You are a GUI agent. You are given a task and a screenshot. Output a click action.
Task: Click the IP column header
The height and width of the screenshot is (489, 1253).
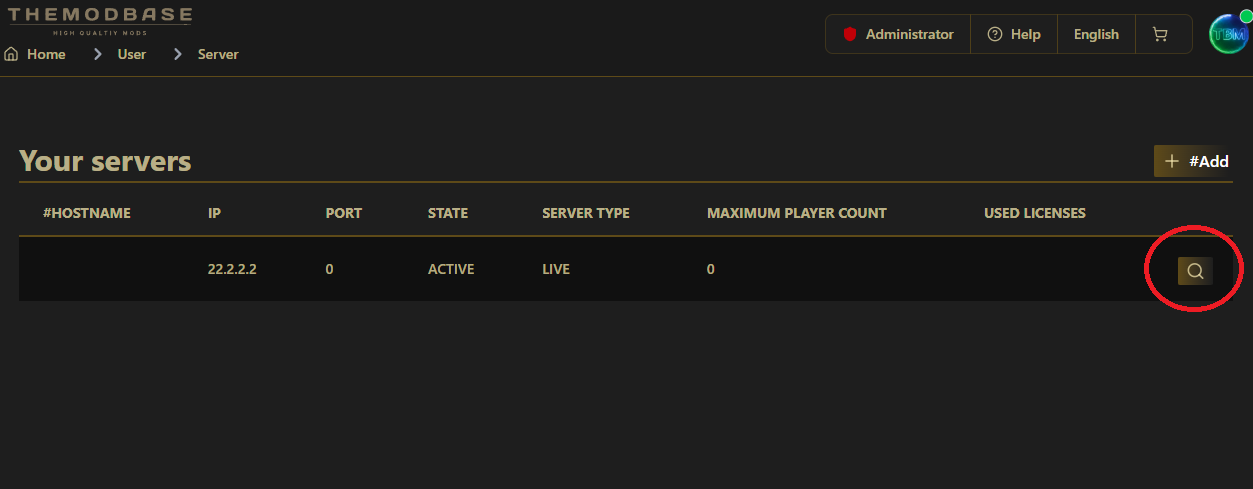click(x=214, y=213)
